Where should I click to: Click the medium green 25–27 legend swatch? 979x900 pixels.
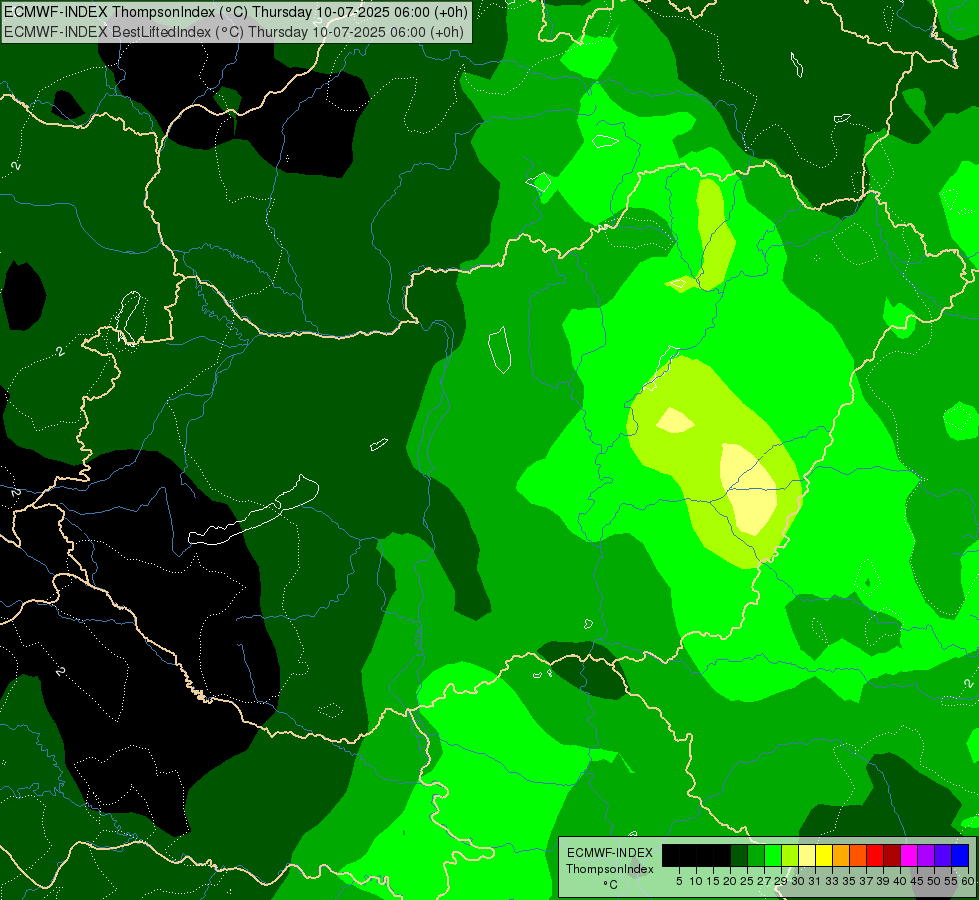point(756,855)
